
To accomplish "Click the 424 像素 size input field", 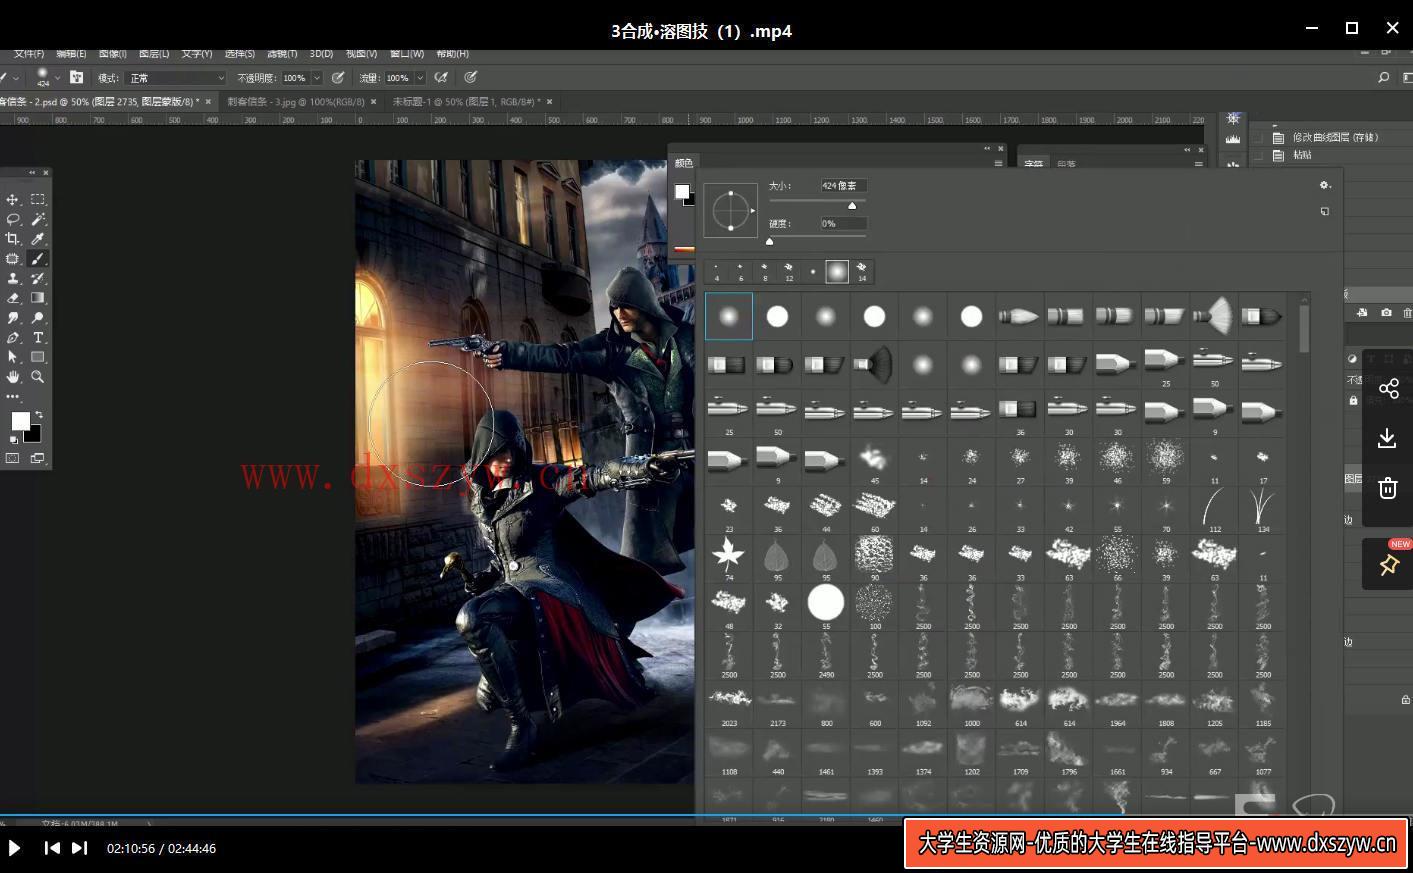I will tap(843, 186).
